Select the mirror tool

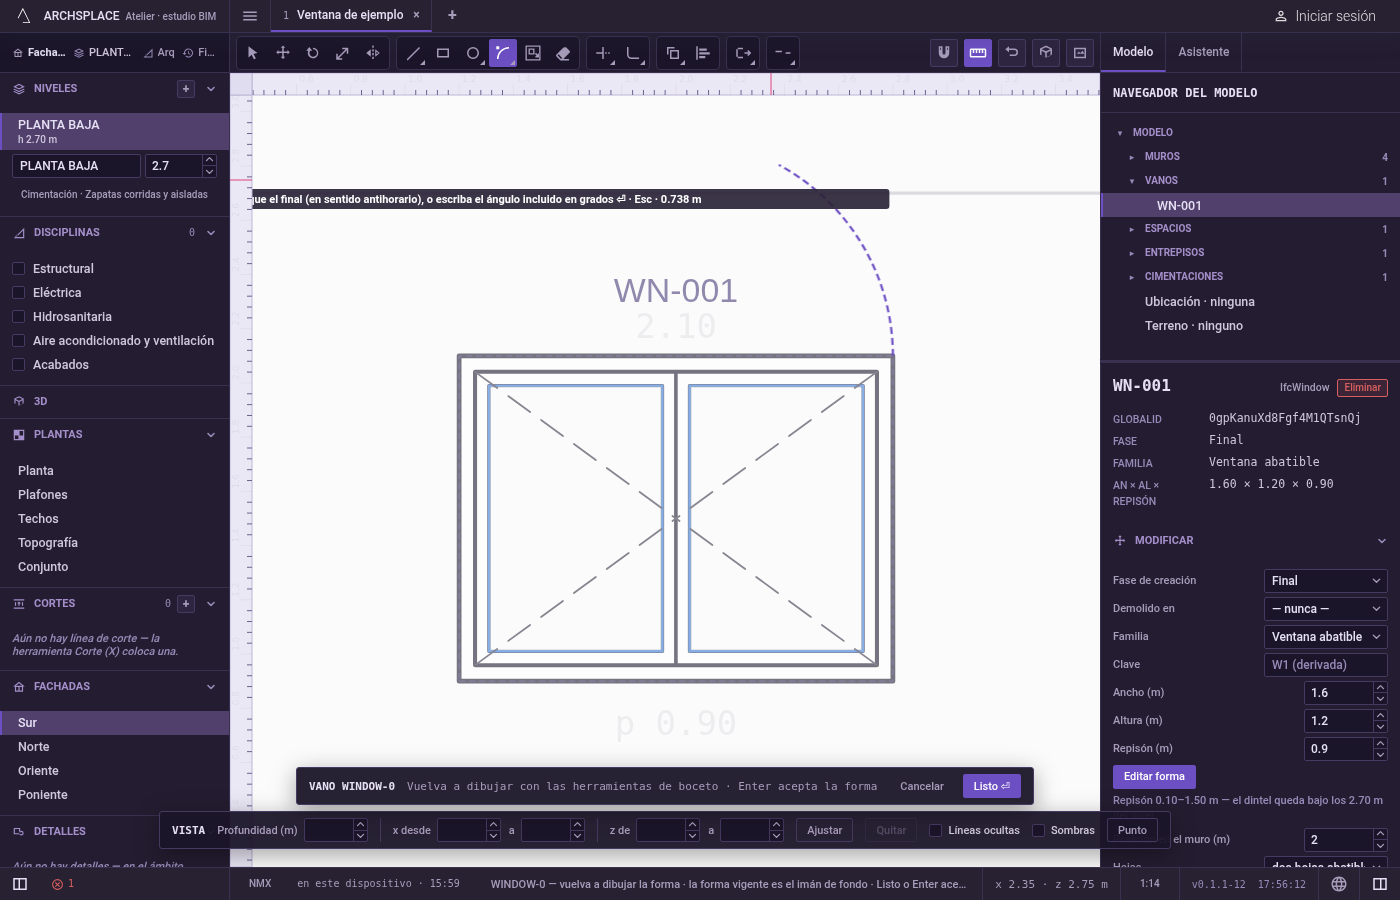point(372,53)
